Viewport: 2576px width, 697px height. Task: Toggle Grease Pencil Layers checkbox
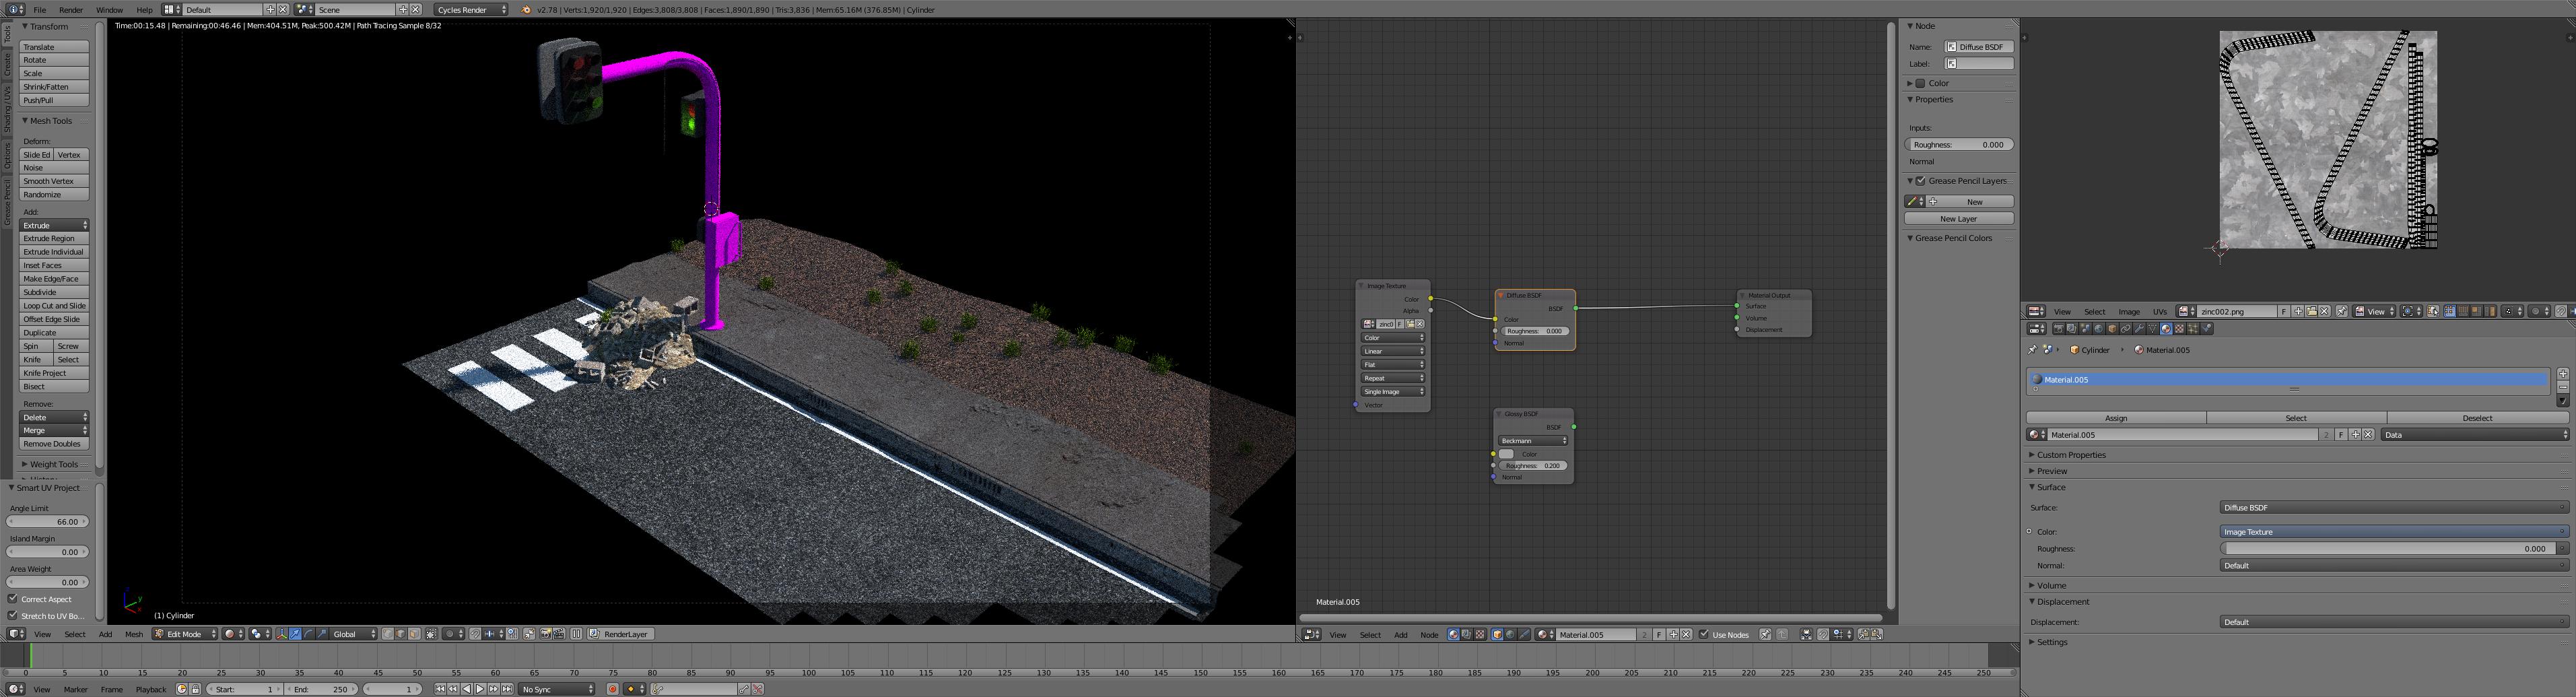tap(1921, 181)
